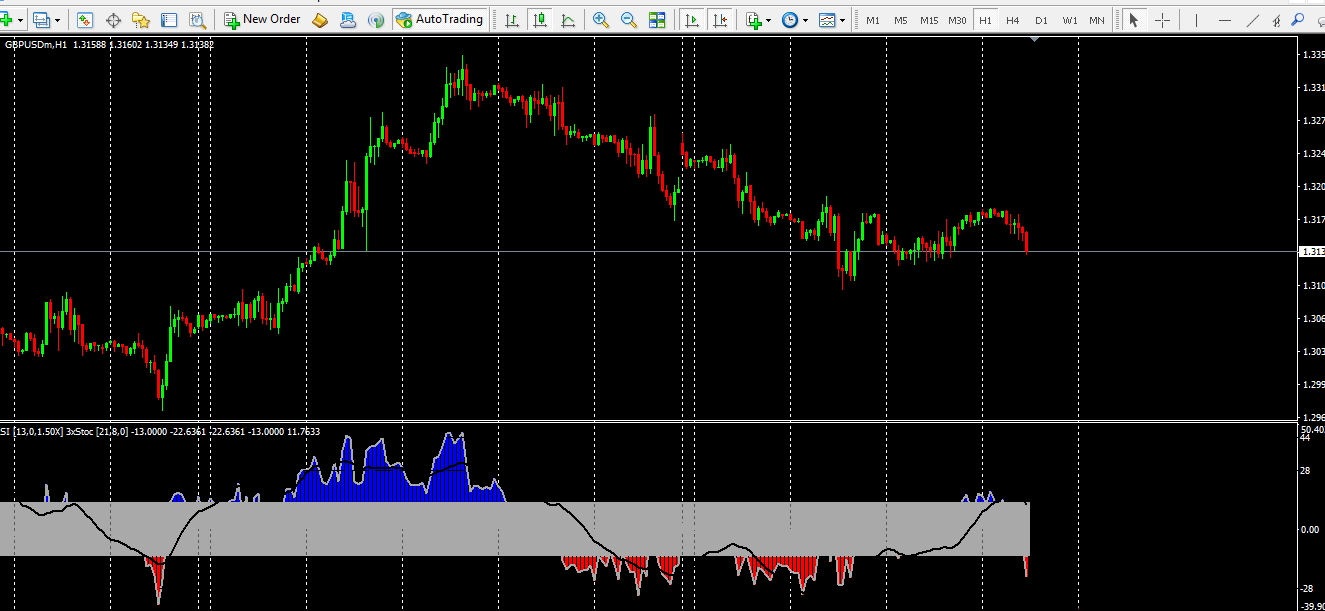Expand the Periods dropdown arrow
Image resolution: width=1325 pixels, height=611 pixels.
pyautogui.click(x=805, y=19)
